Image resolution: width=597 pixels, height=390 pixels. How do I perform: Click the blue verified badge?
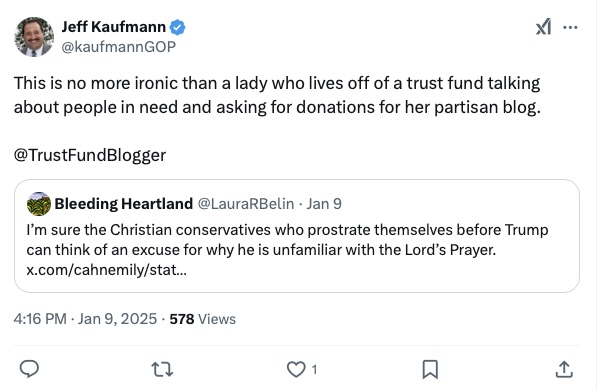[x=177, y=27]
